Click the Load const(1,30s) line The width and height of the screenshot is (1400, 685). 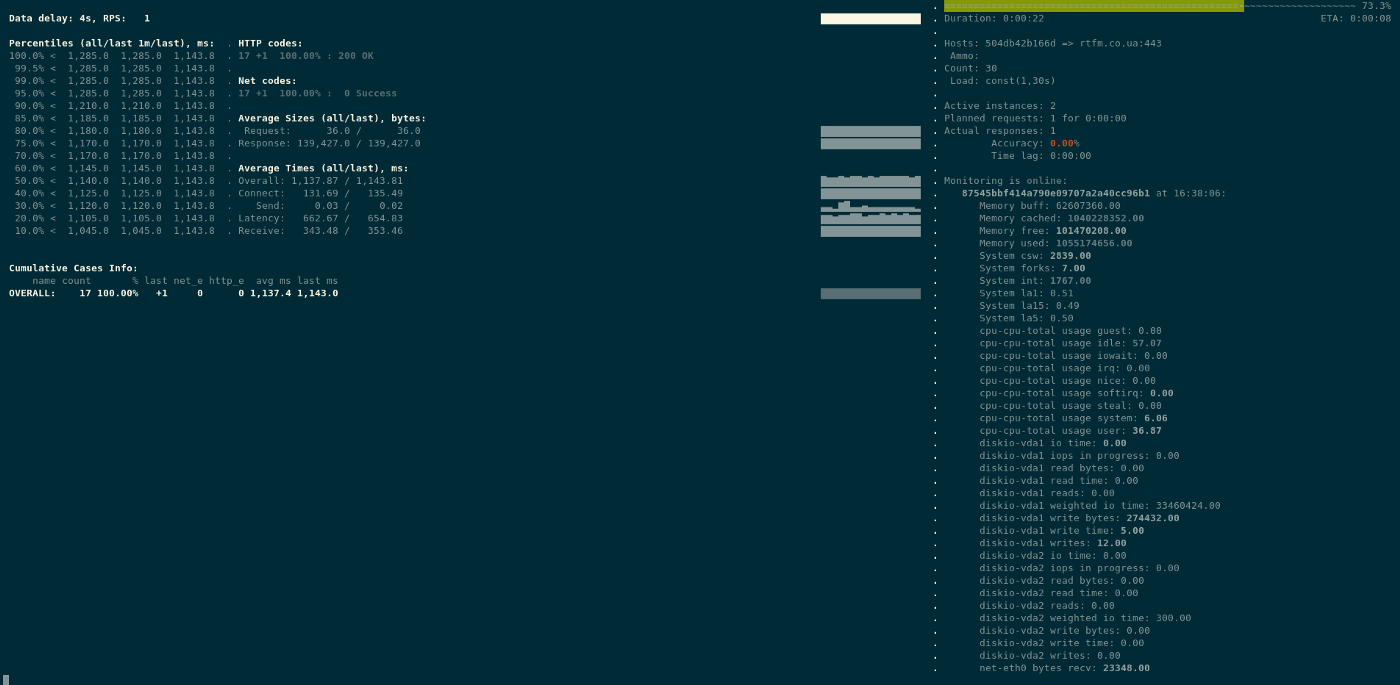pos(1002,81)
